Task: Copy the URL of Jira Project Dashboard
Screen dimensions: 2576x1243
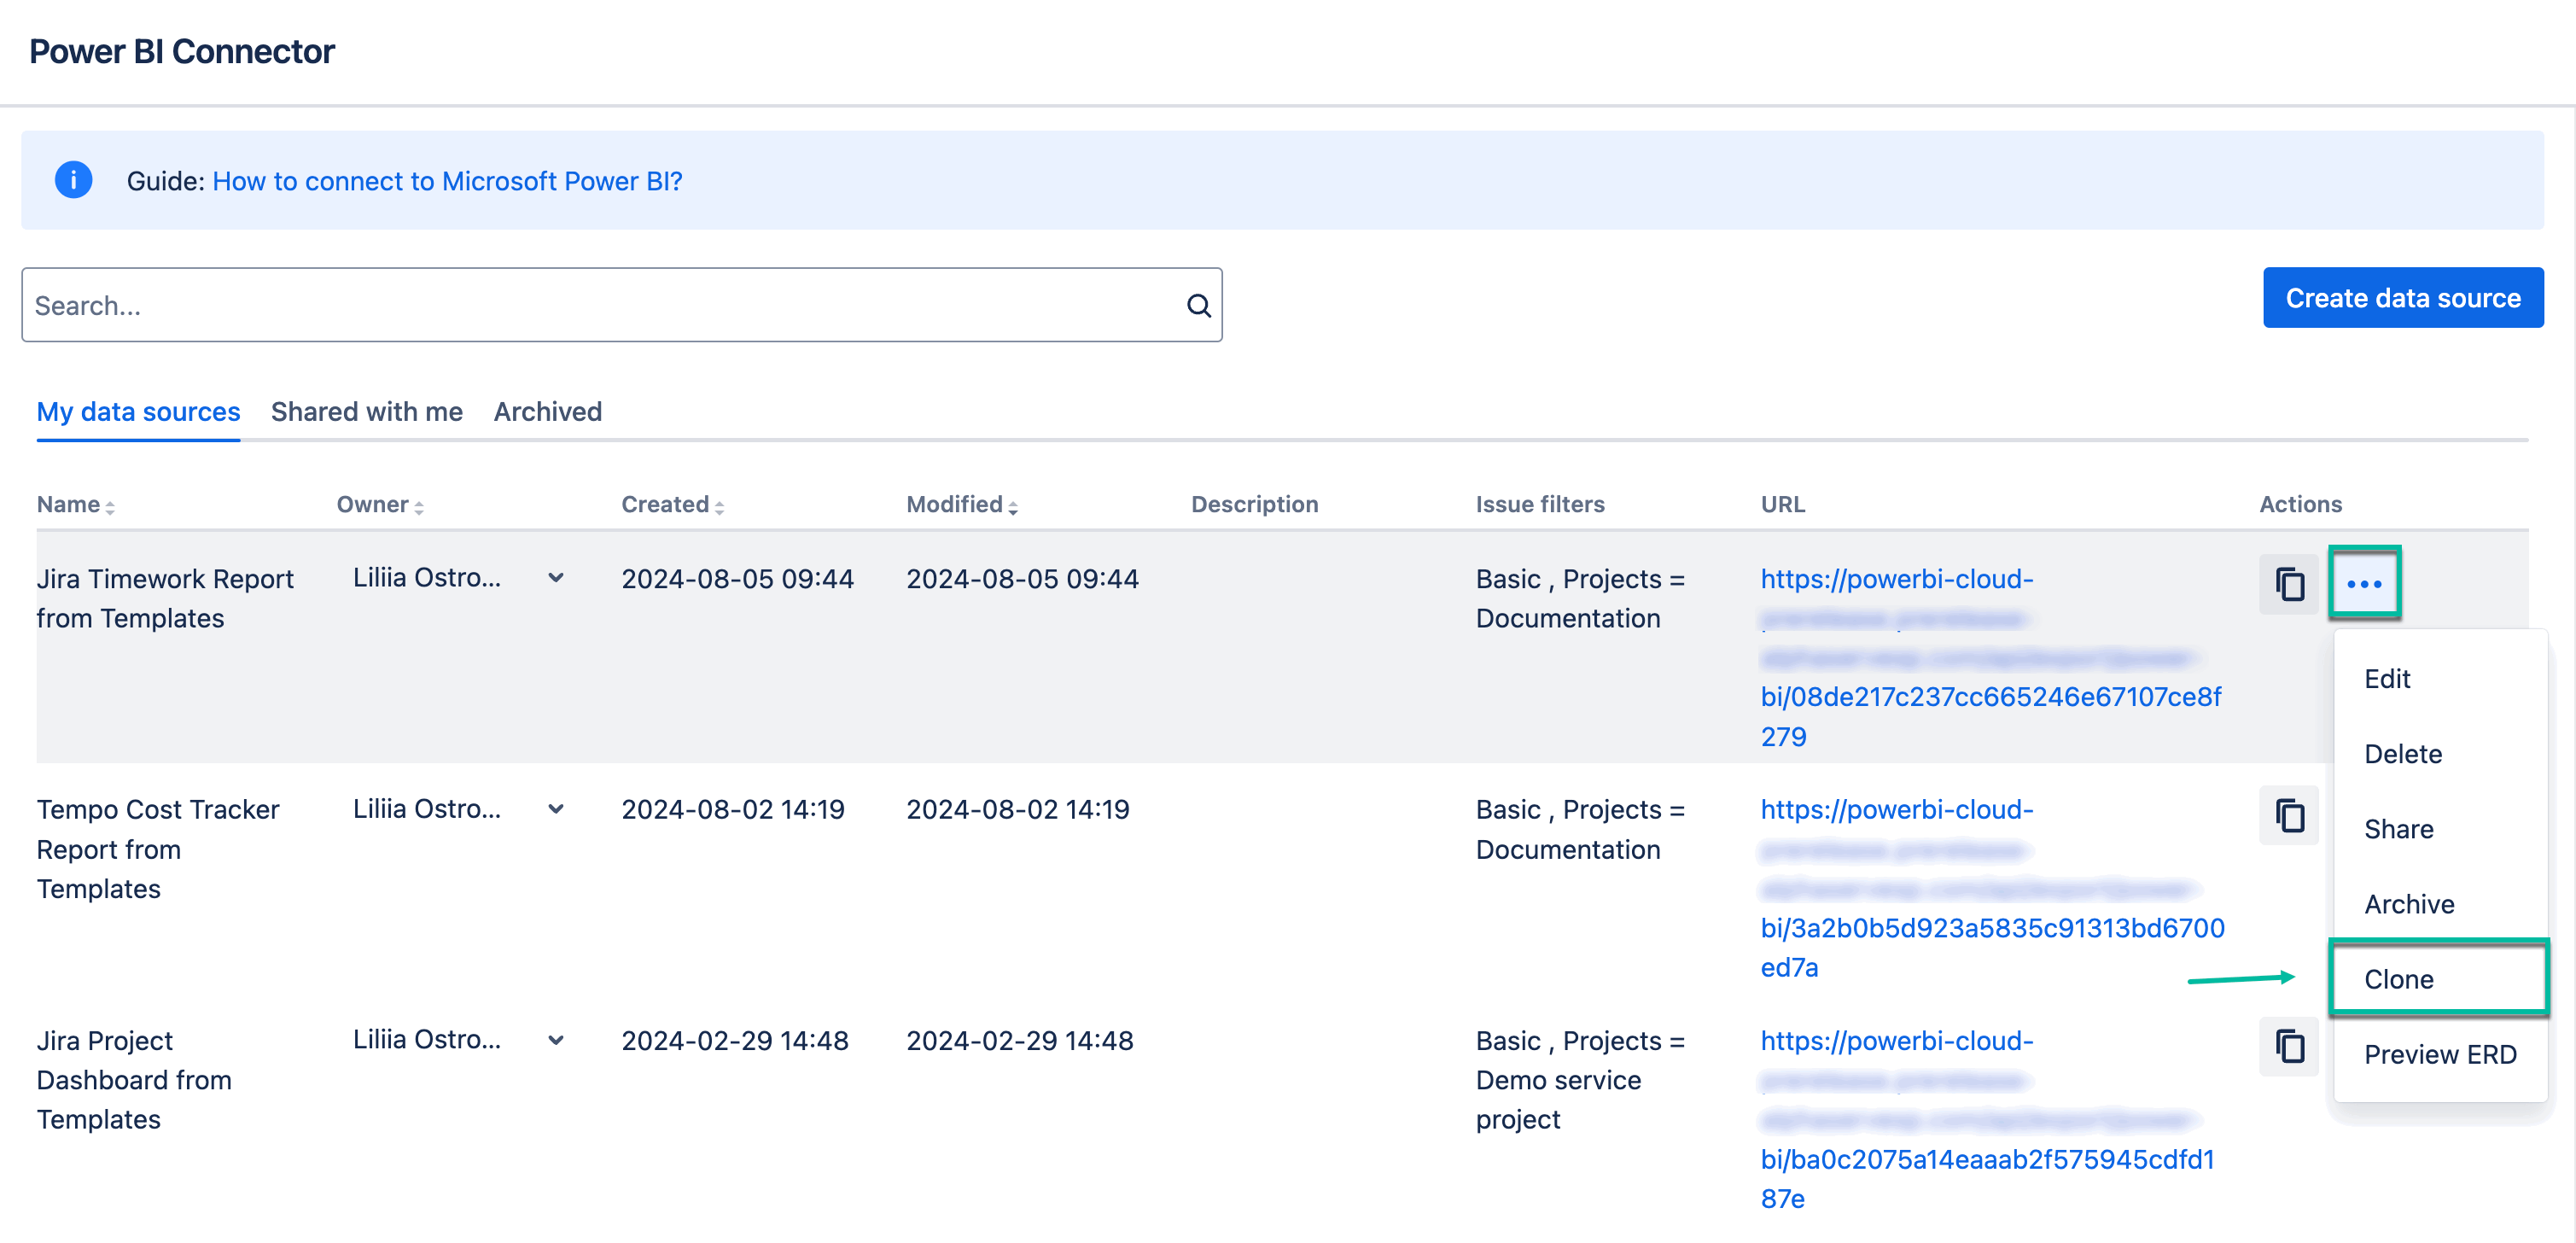Action: [2289, 1046]
